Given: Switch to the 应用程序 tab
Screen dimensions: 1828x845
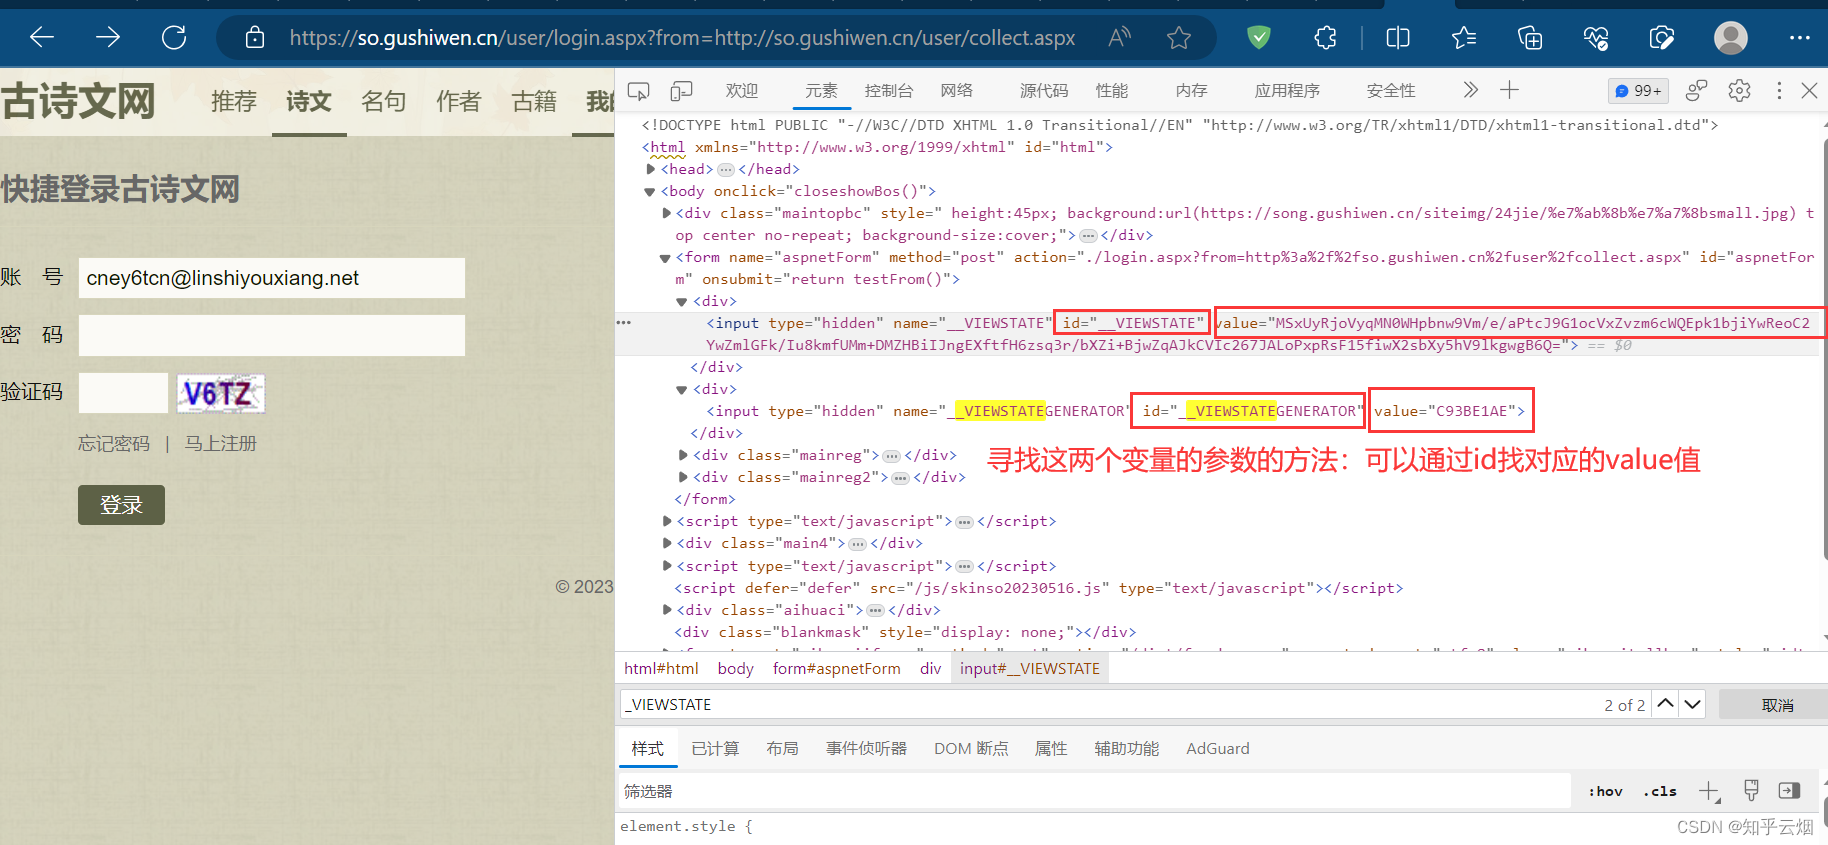Looking at the screenshot, I should [x=1287, y=91].
